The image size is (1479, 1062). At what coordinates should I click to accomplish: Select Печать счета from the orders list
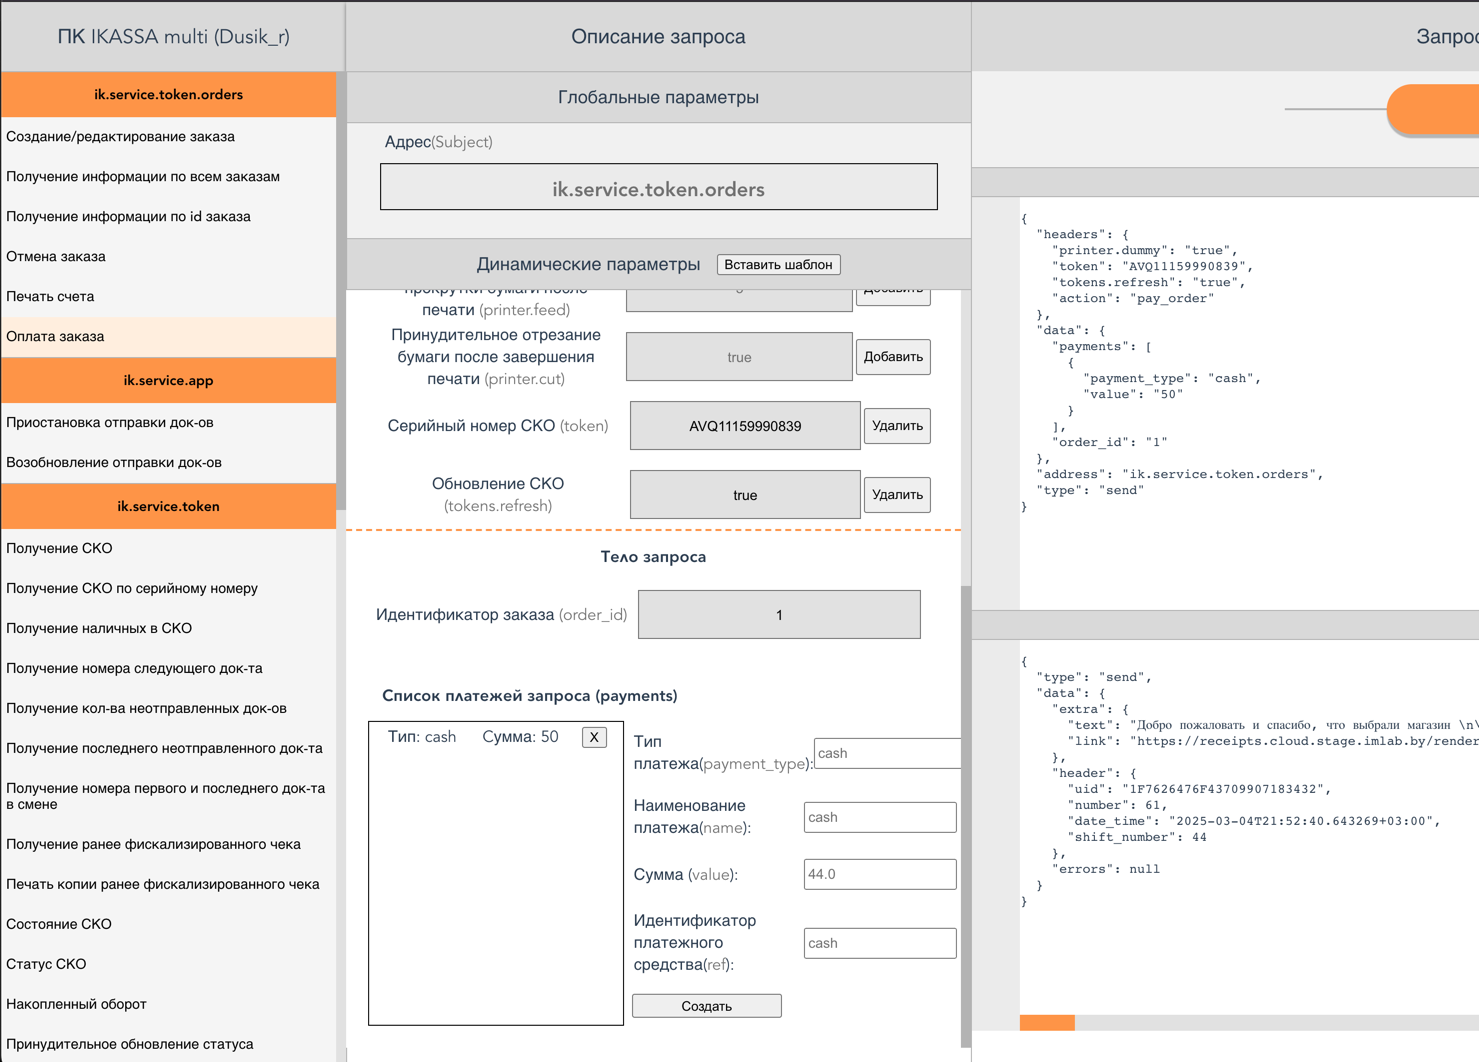50,297
